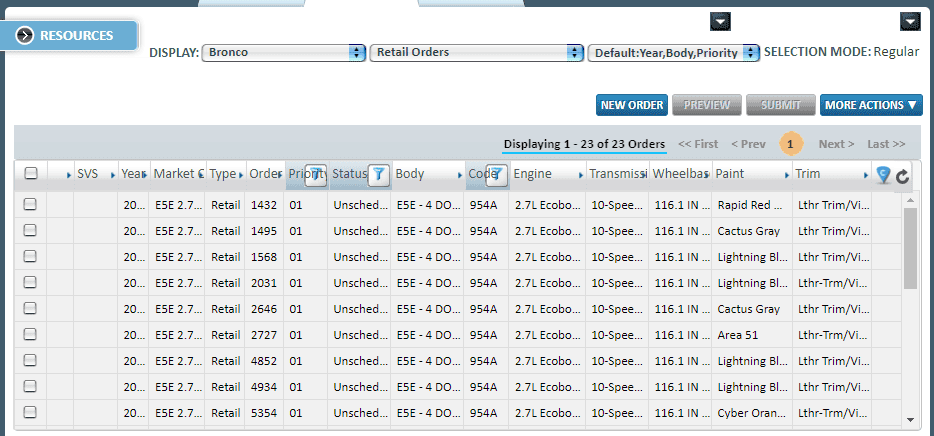The width and height of the screenshot is (934, 436).
Task: Click order number 1432 cell
Action: click(x=264, y=205)
